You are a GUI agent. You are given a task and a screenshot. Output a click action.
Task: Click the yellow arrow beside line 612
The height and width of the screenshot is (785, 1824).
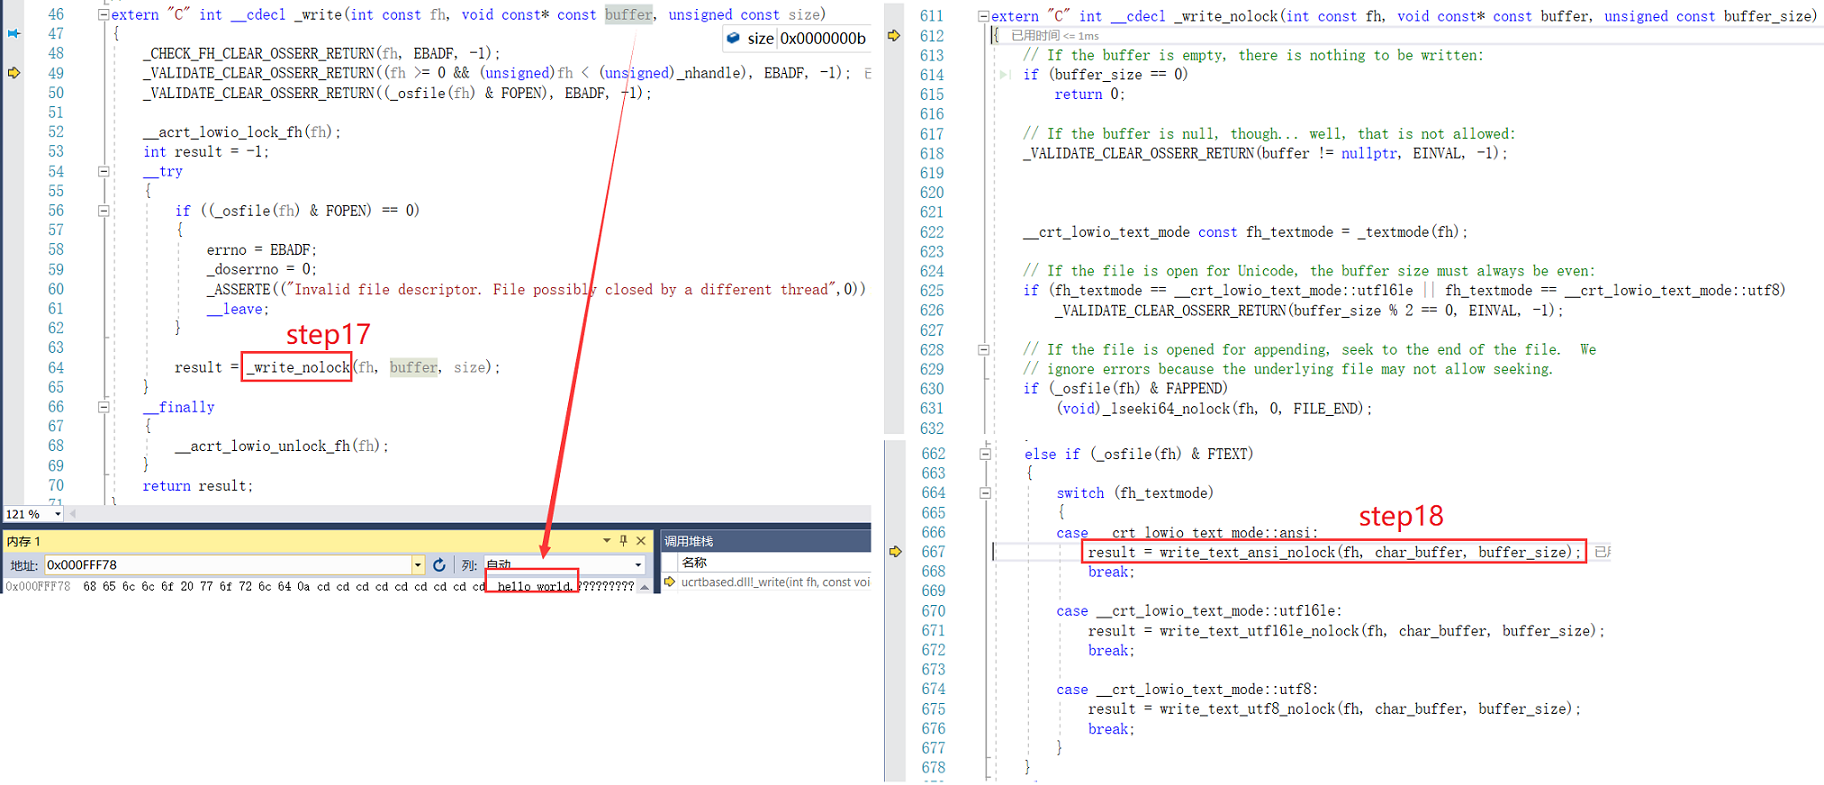click(x=894, y=36)
